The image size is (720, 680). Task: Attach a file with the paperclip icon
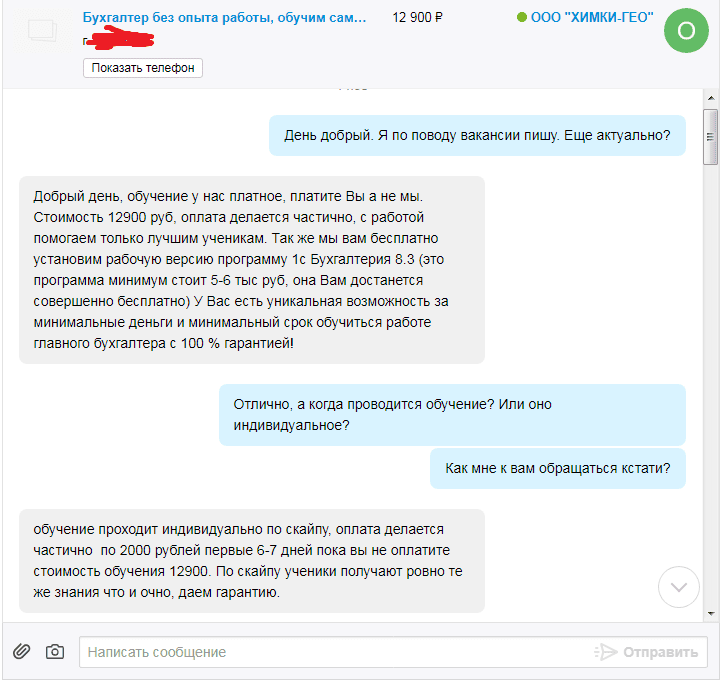pos(21,651)
